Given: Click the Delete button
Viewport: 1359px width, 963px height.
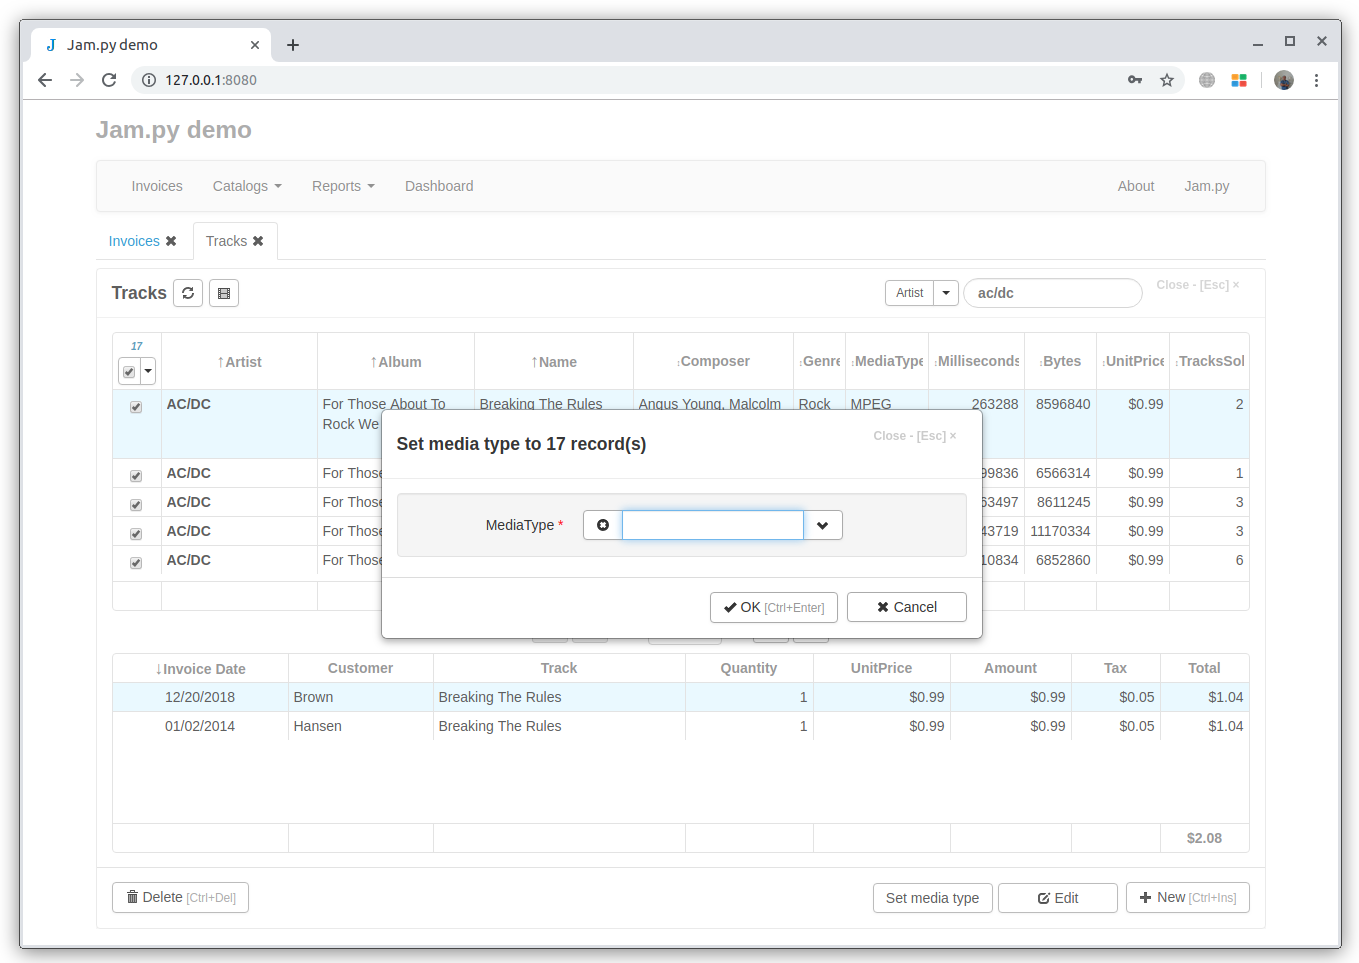Looking at the screenshot, I should click(181, 898).
